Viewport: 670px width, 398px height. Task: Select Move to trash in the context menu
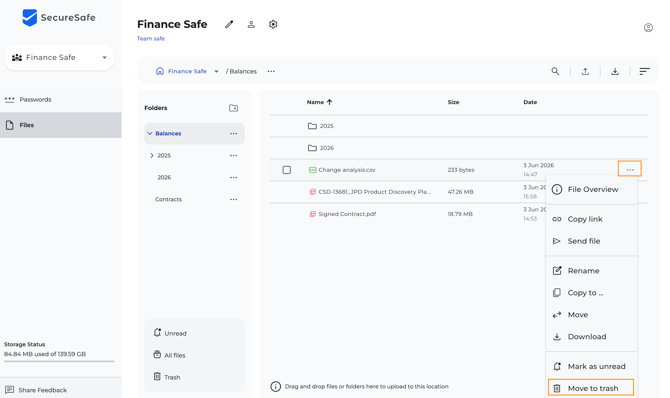(591, 388)
